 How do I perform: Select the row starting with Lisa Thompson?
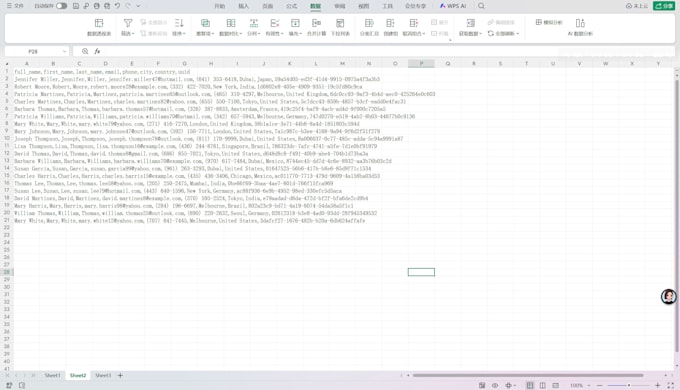pyautogui.click(x=195, y=146)
